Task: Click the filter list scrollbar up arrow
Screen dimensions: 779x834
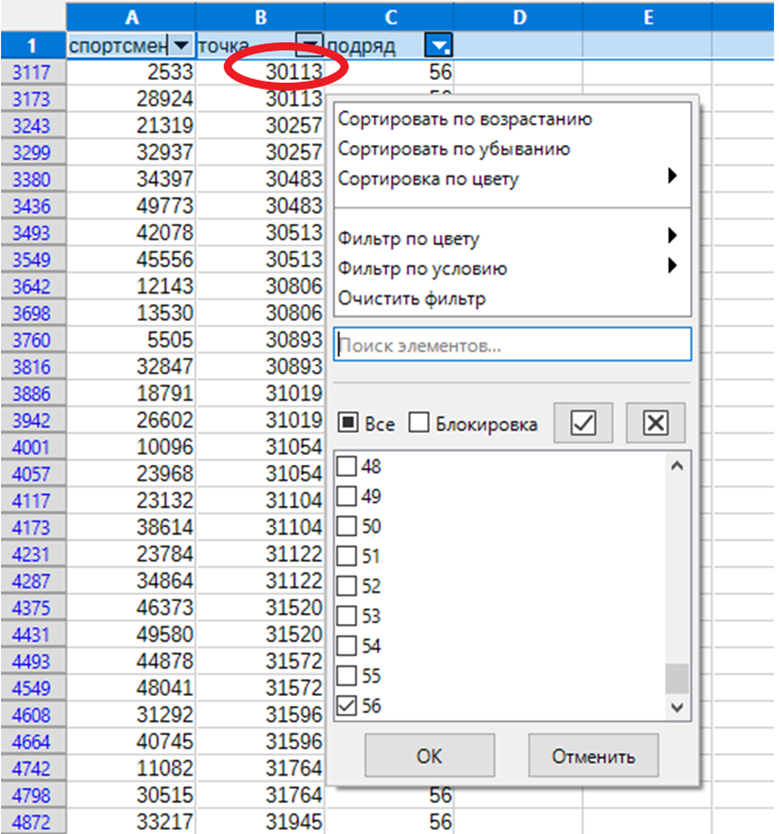Action: (677, 465)
